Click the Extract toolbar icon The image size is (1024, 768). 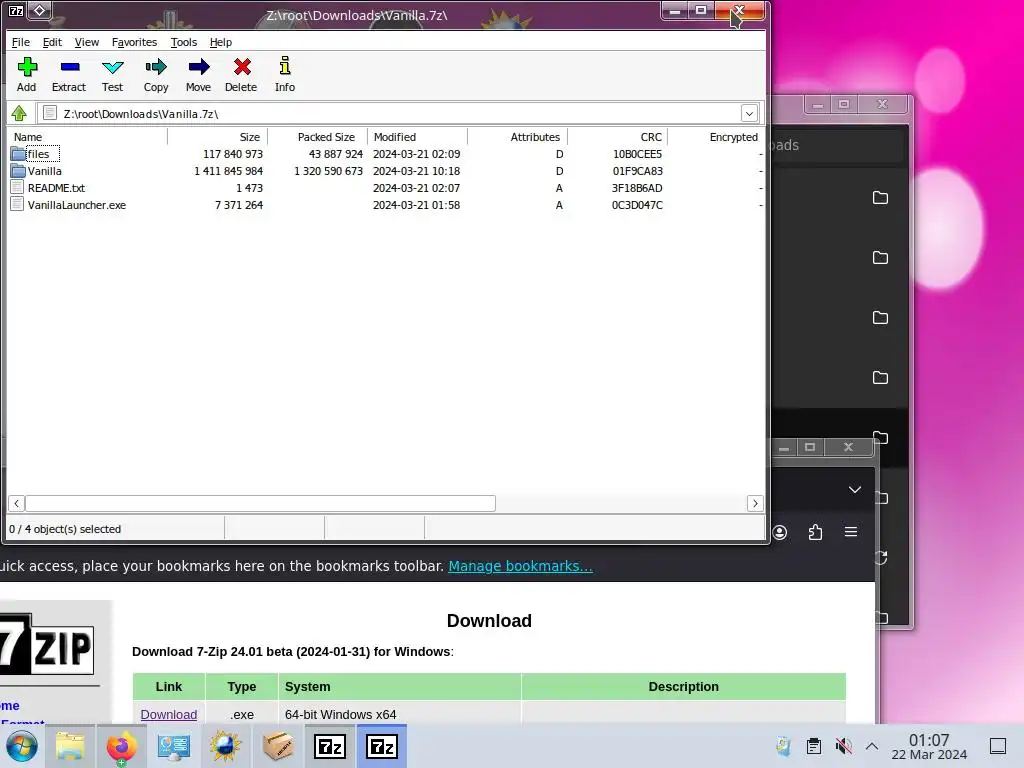[69, 67]
